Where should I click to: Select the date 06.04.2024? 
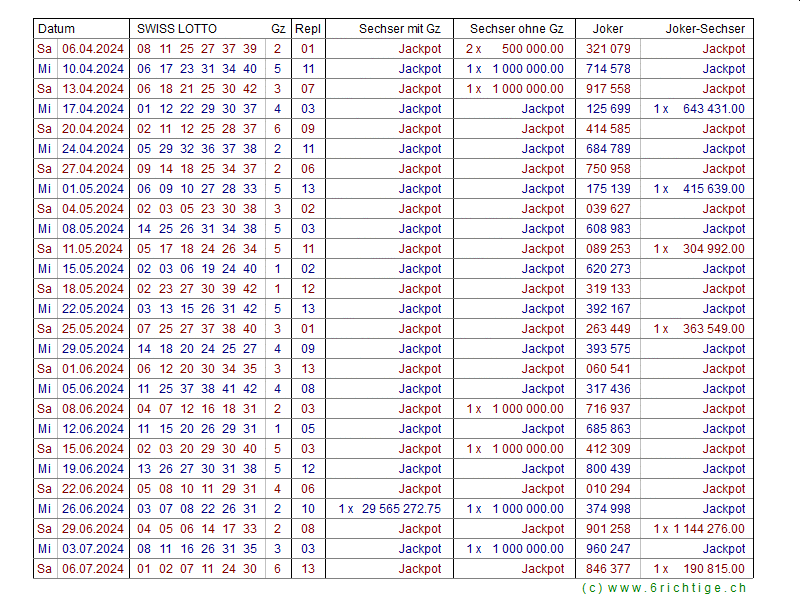93,49
